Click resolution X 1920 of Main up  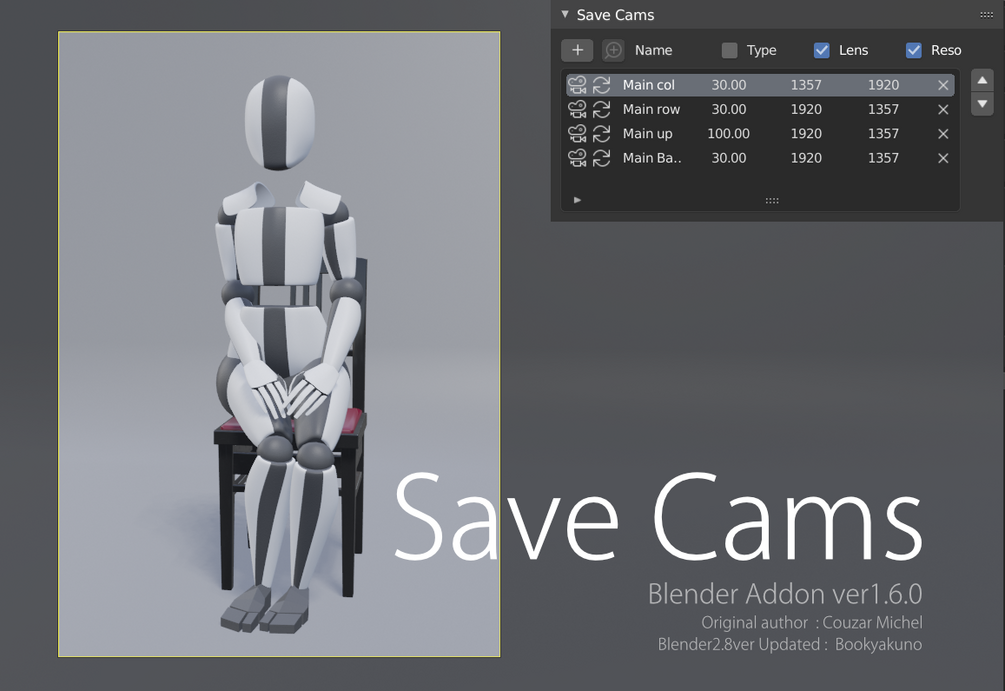(x=806, y=133)
